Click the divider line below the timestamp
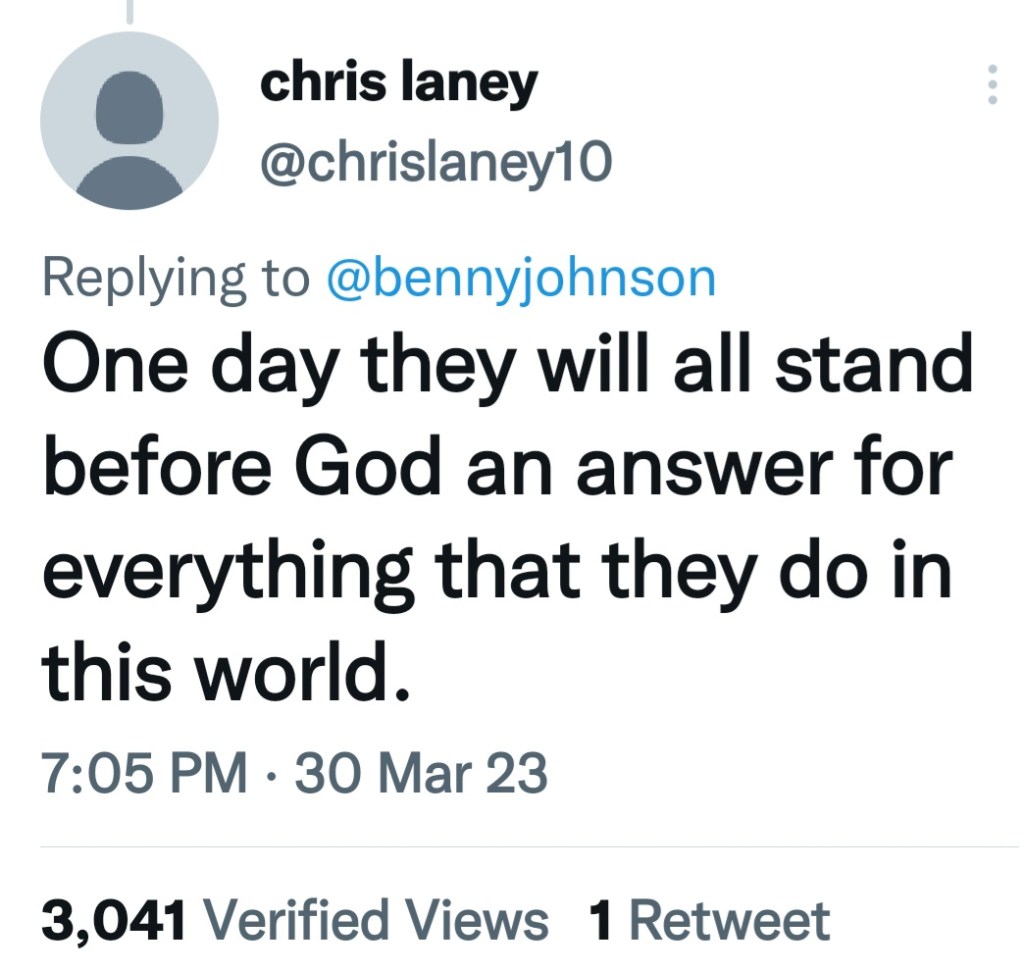The width and height of the screenshot is (1024, 971). [x=529, y=847]
